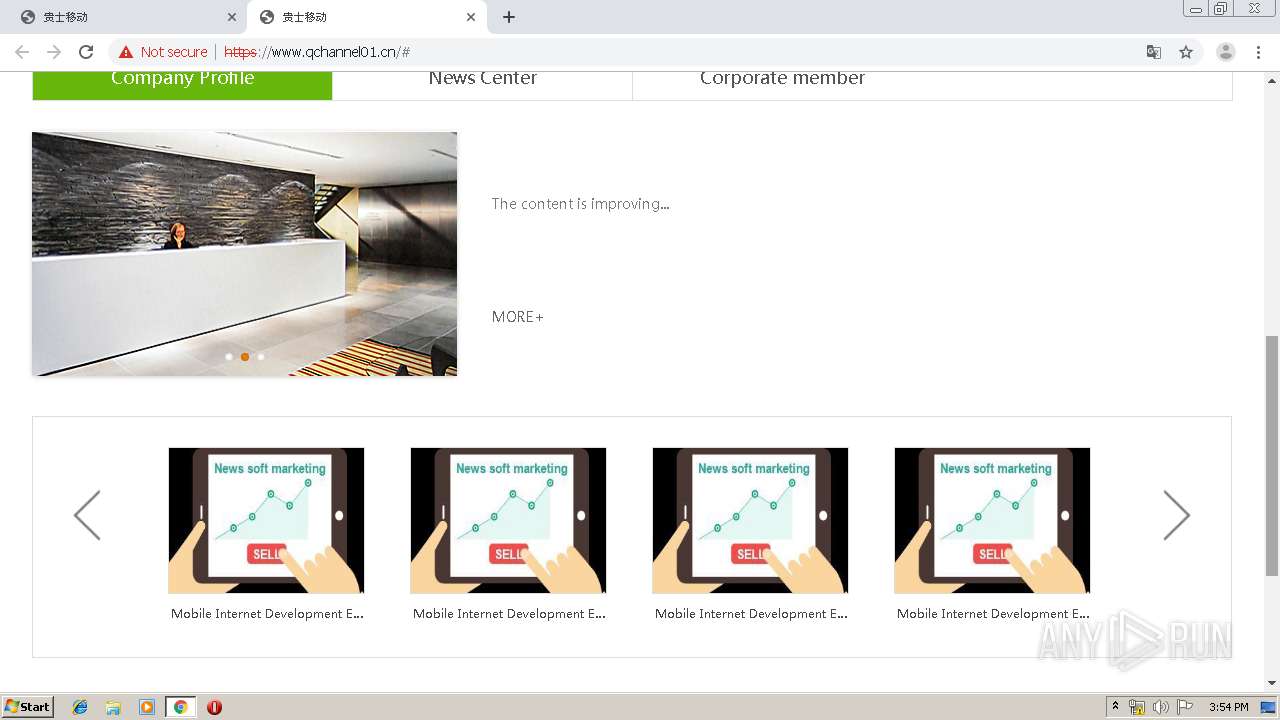Click the Chrome taskbar icon
The width and height of the screenshot is (1280, 720).
tap(180, 707)
